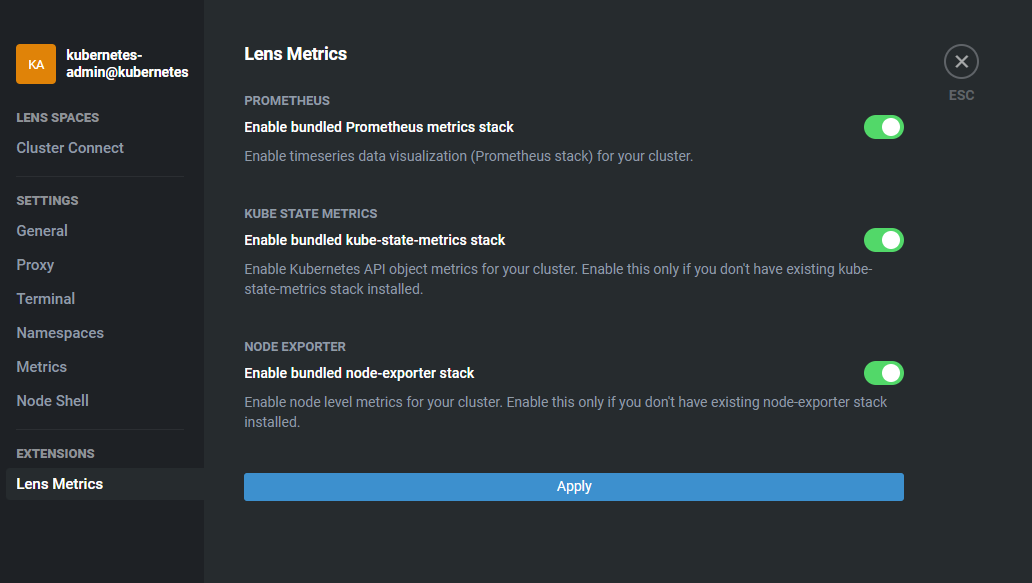
Task: Click the 'Enable bundled kube-state-metrics stack' label
Action: pos(375,240)
